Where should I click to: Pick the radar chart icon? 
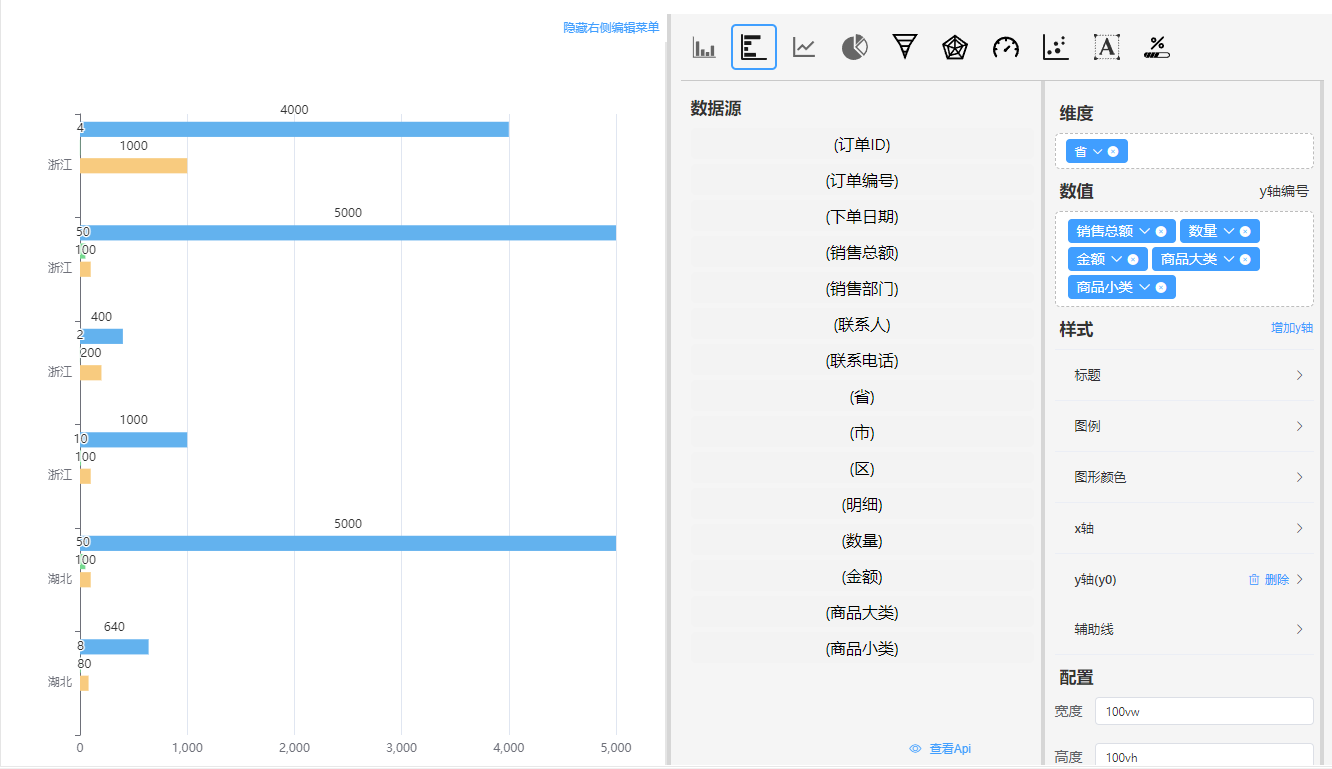[x=955, y=47]
